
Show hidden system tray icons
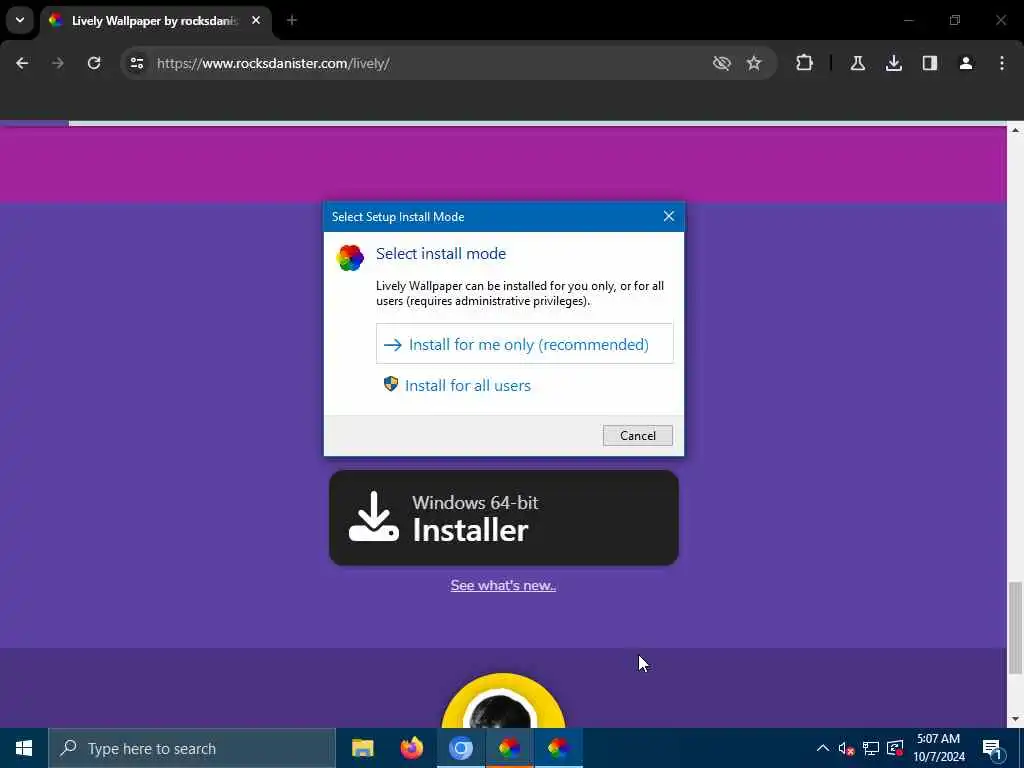(x=823, y=748)
